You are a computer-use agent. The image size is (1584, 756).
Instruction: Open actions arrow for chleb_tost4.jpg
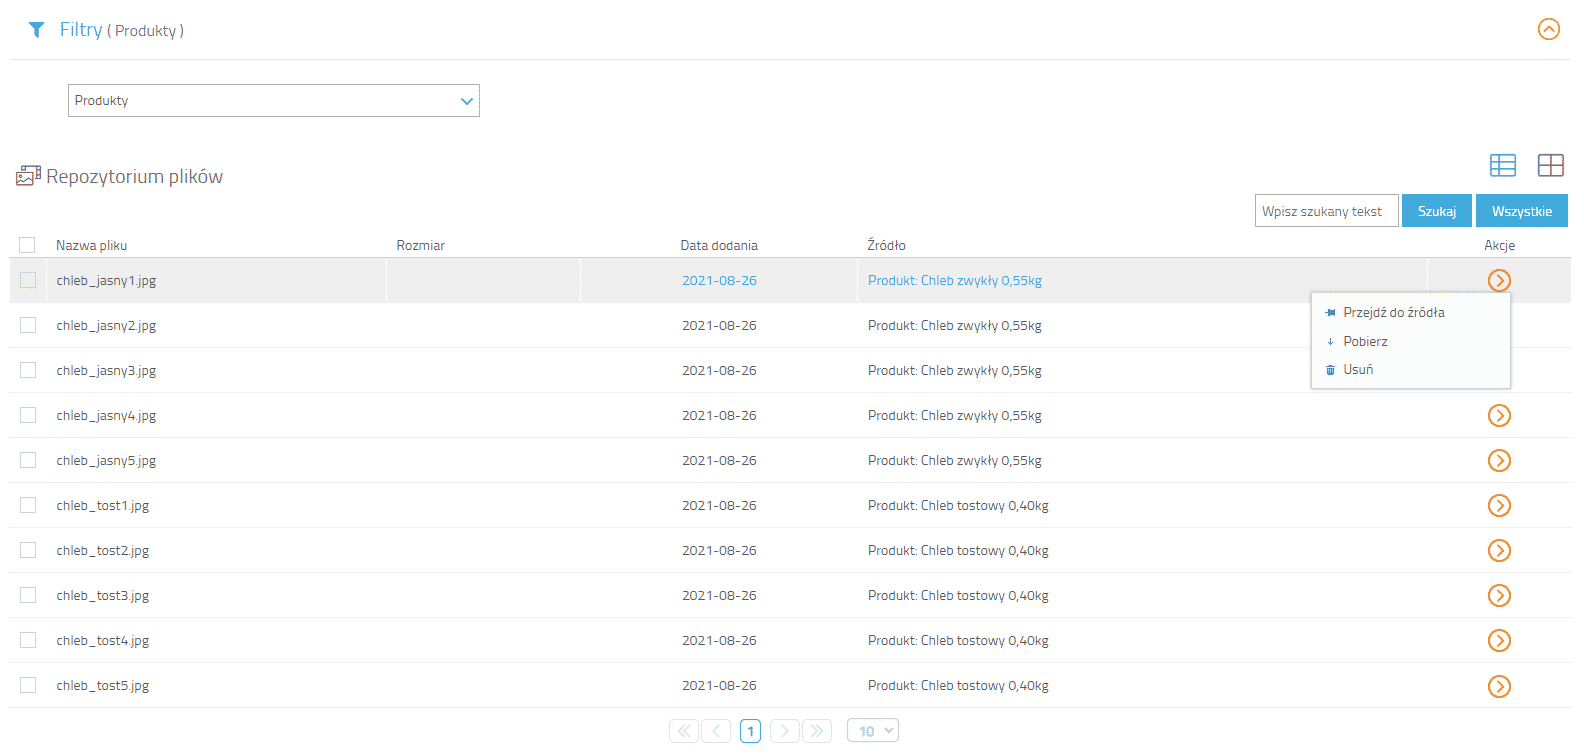coord(1499,640)
